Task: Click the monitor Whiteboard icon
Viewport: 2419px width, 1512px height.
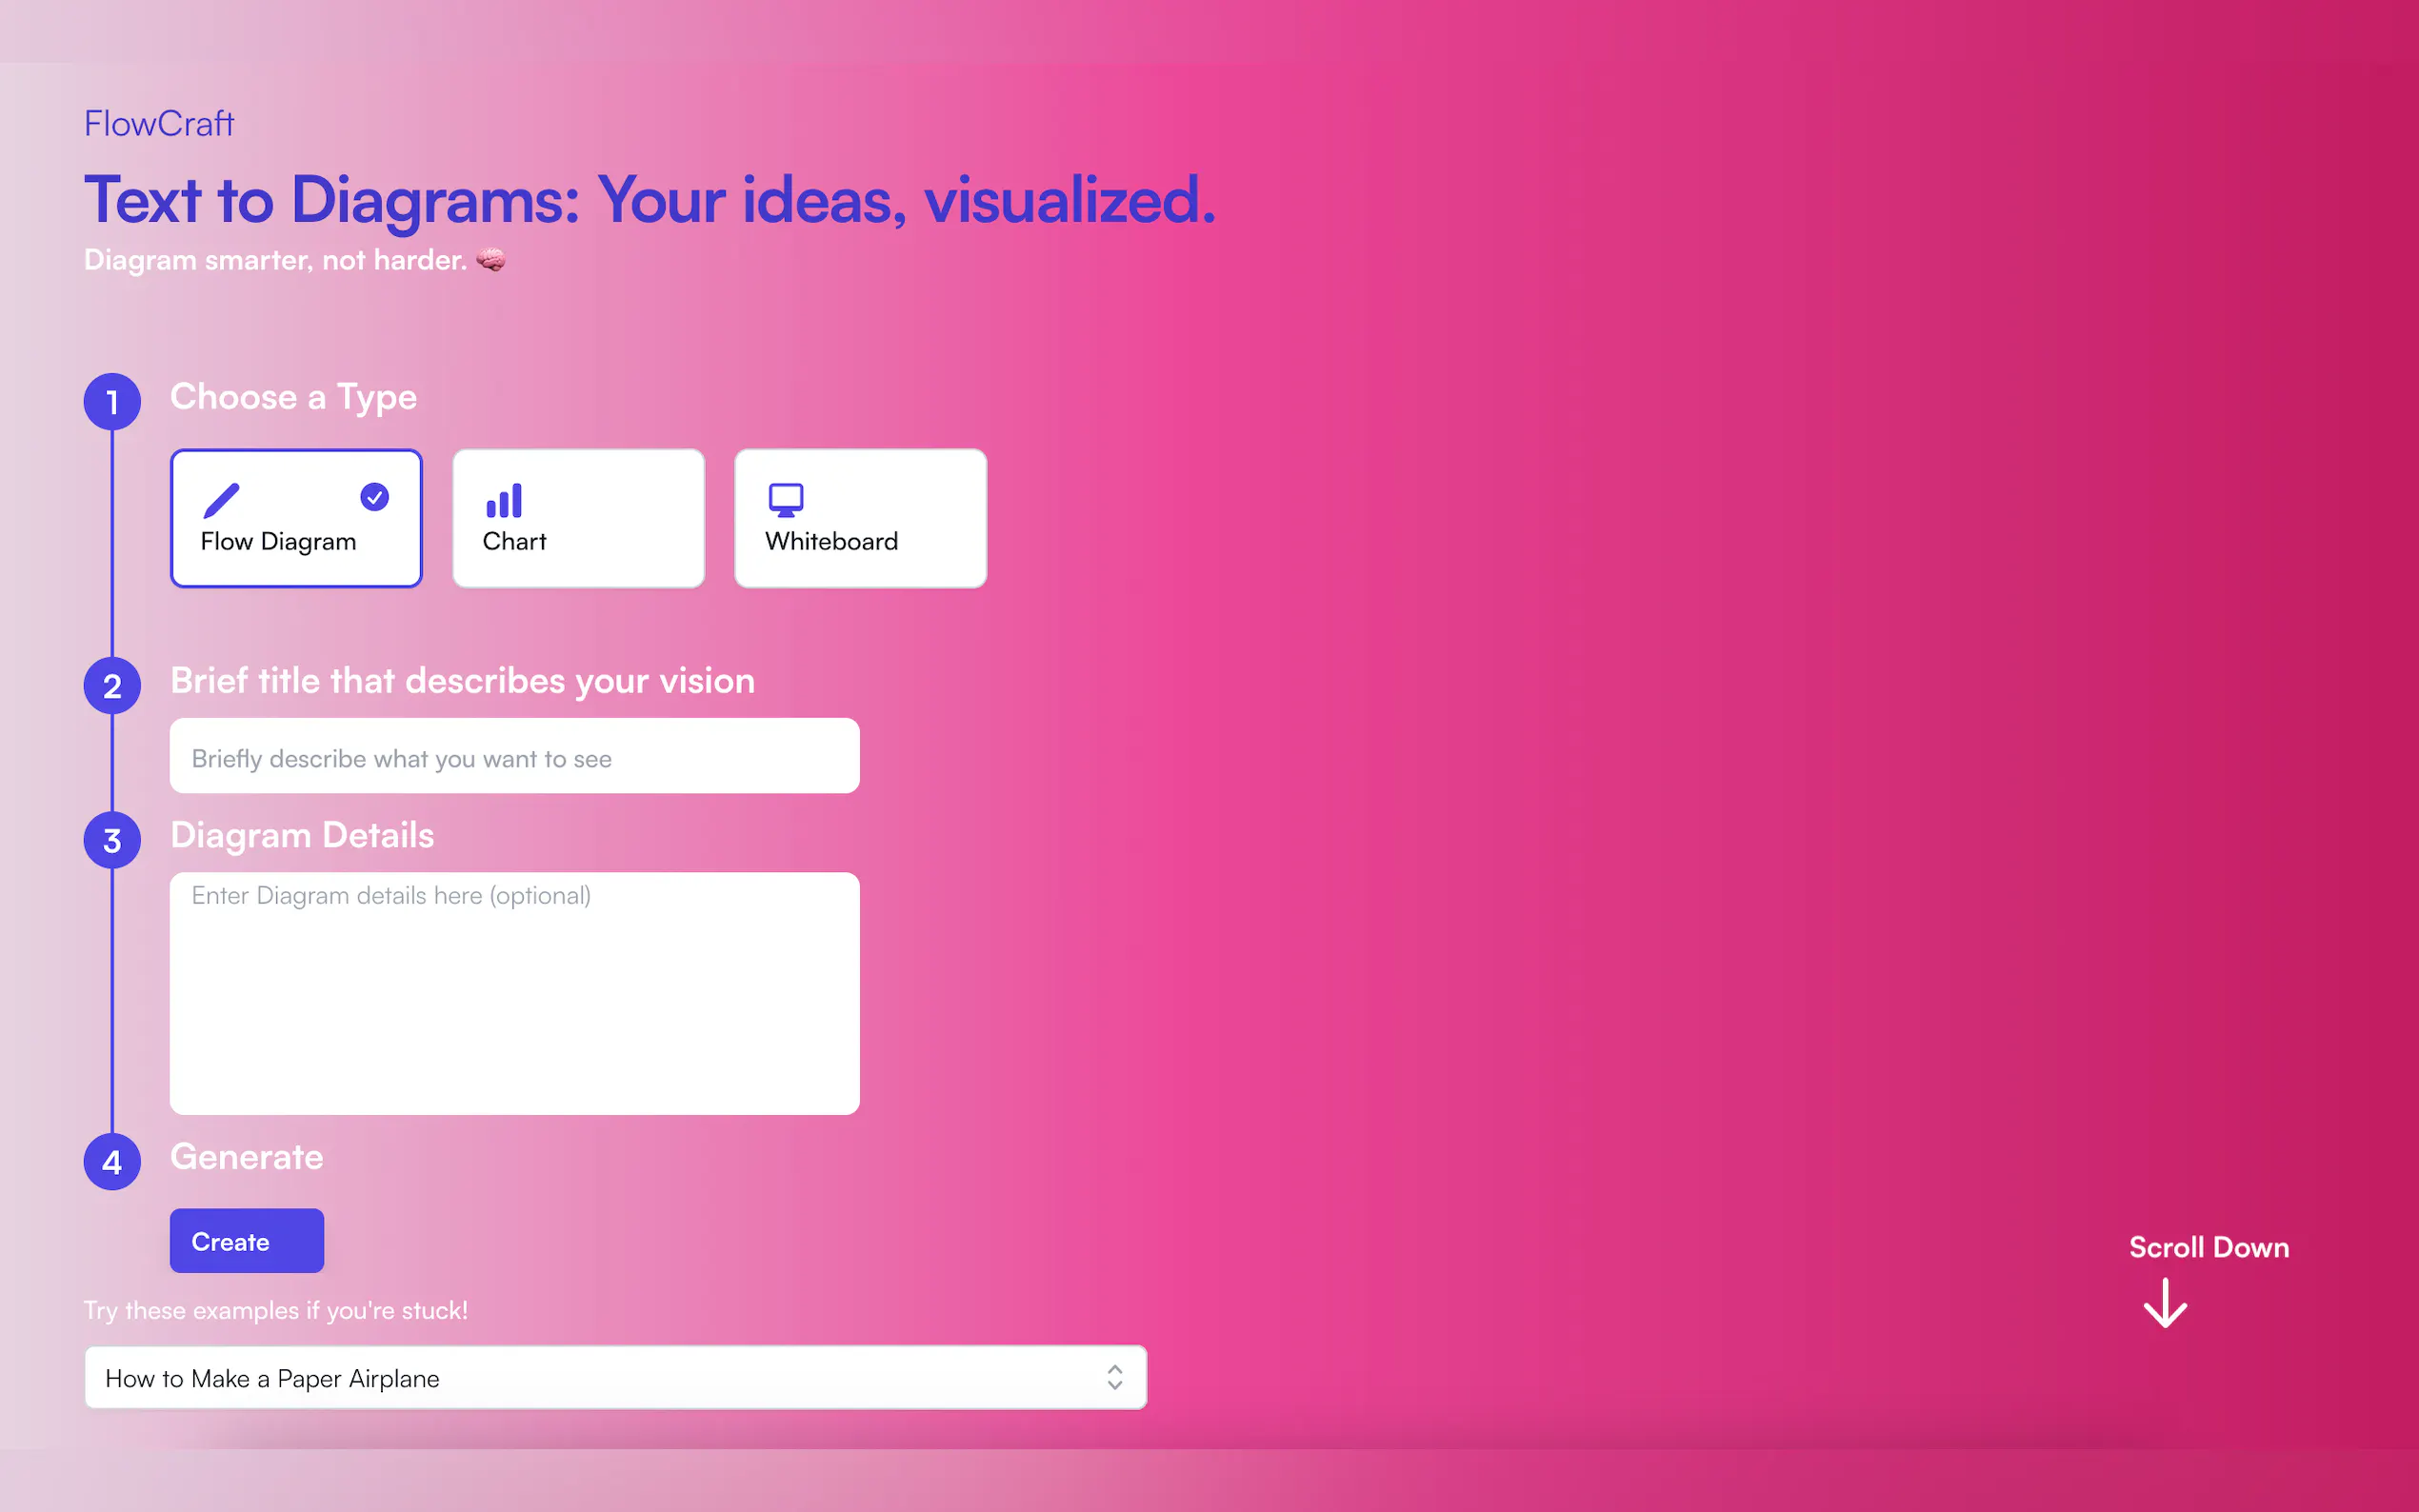Action: click(x=786, y=499)
